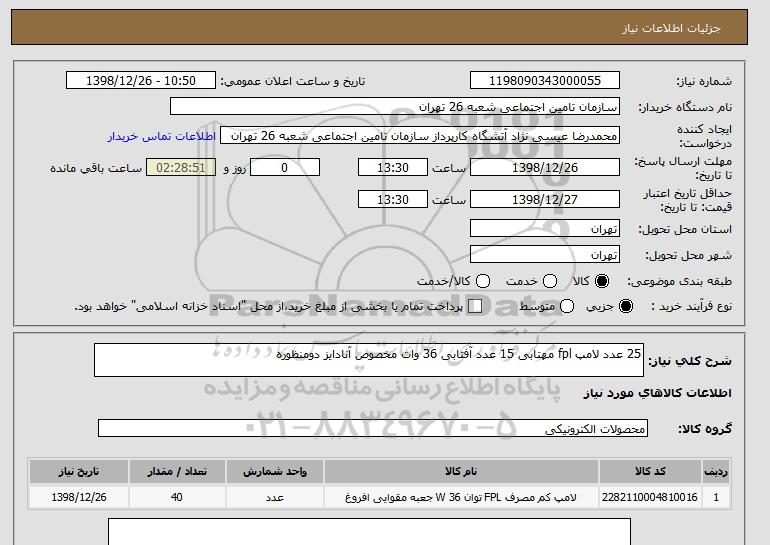
Task: Select the کالا/خدمت radio button
Action: 483,281
